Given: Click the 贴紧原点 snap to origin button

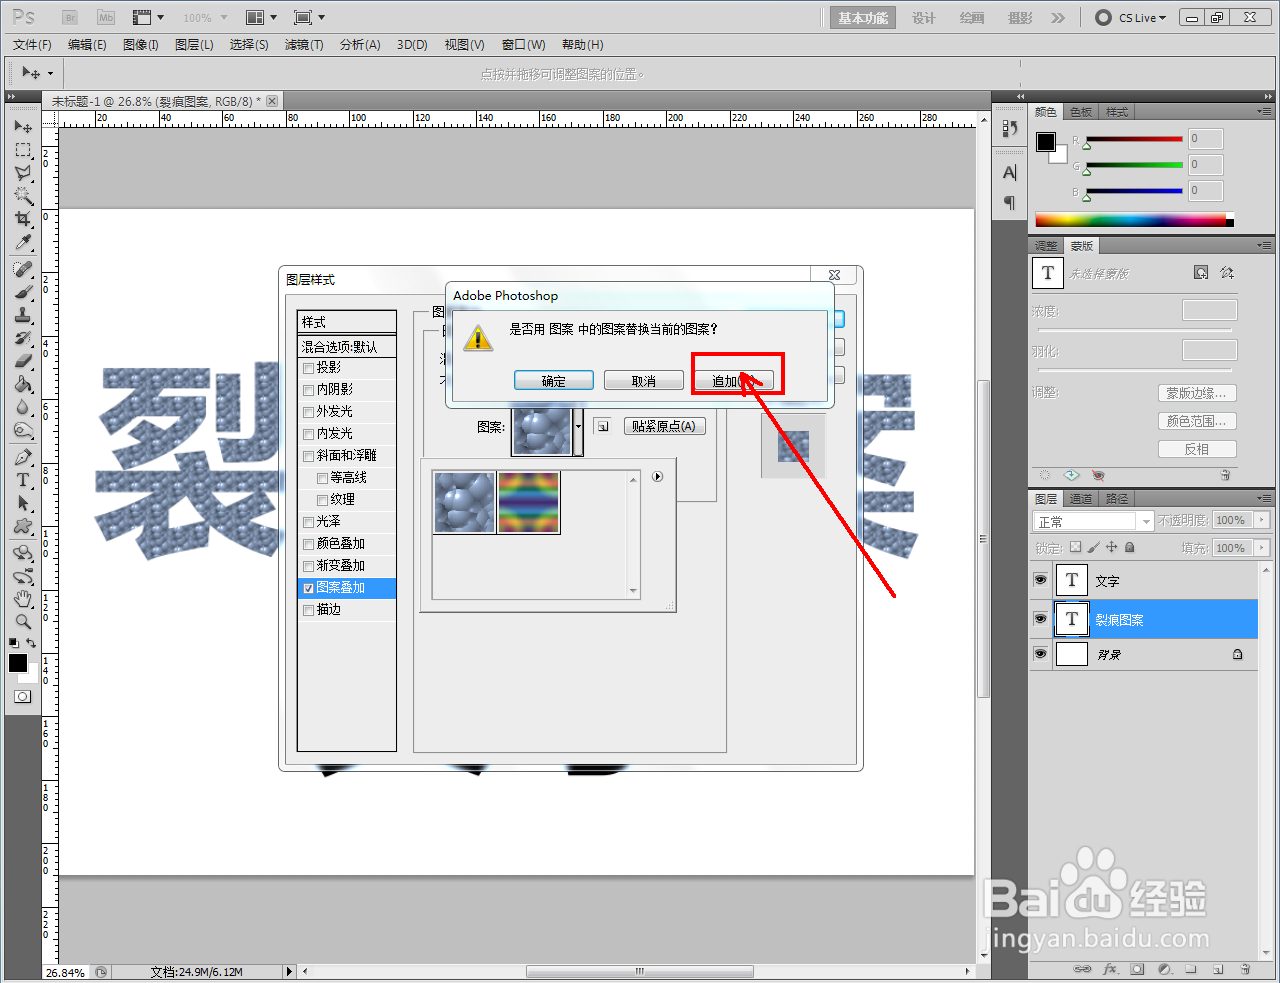Looking at the screenshot, I should point(665,426).
